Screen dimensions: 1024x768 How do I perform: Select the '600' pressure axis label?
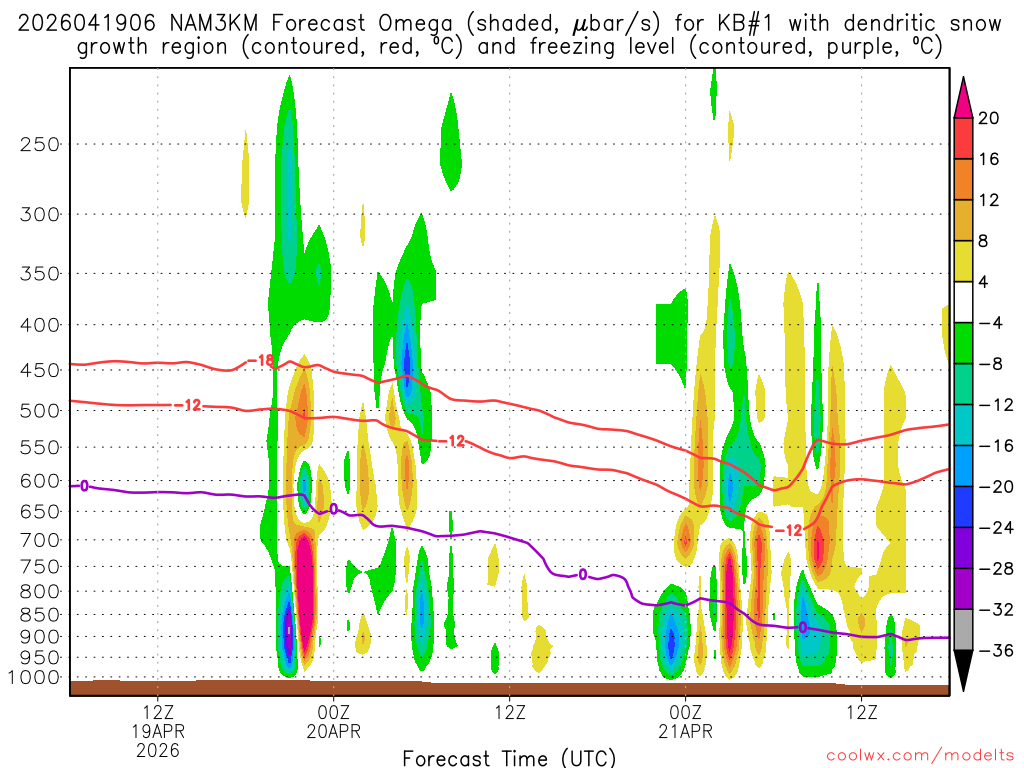[x=40, y=481]
